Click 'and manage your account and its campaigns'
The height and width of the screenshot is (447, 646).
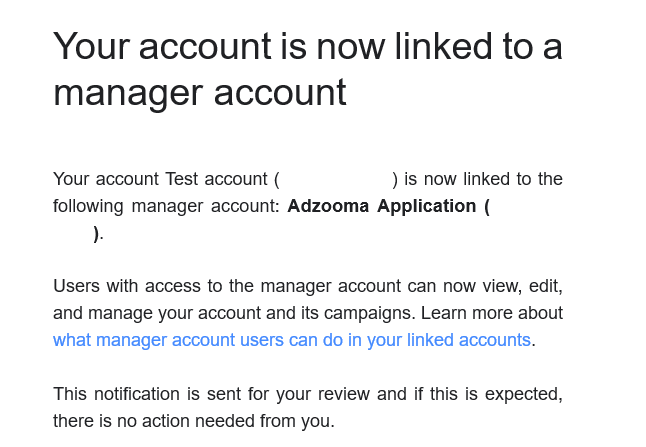point(232,313)
